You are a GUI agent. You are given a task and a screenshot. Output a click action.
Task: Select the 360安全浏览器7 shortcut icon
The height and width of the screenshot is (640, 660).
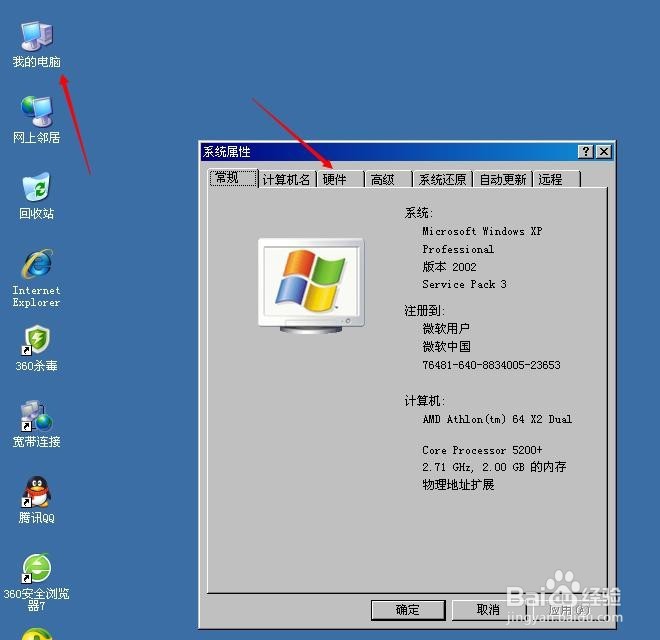(x=37, y=582)
